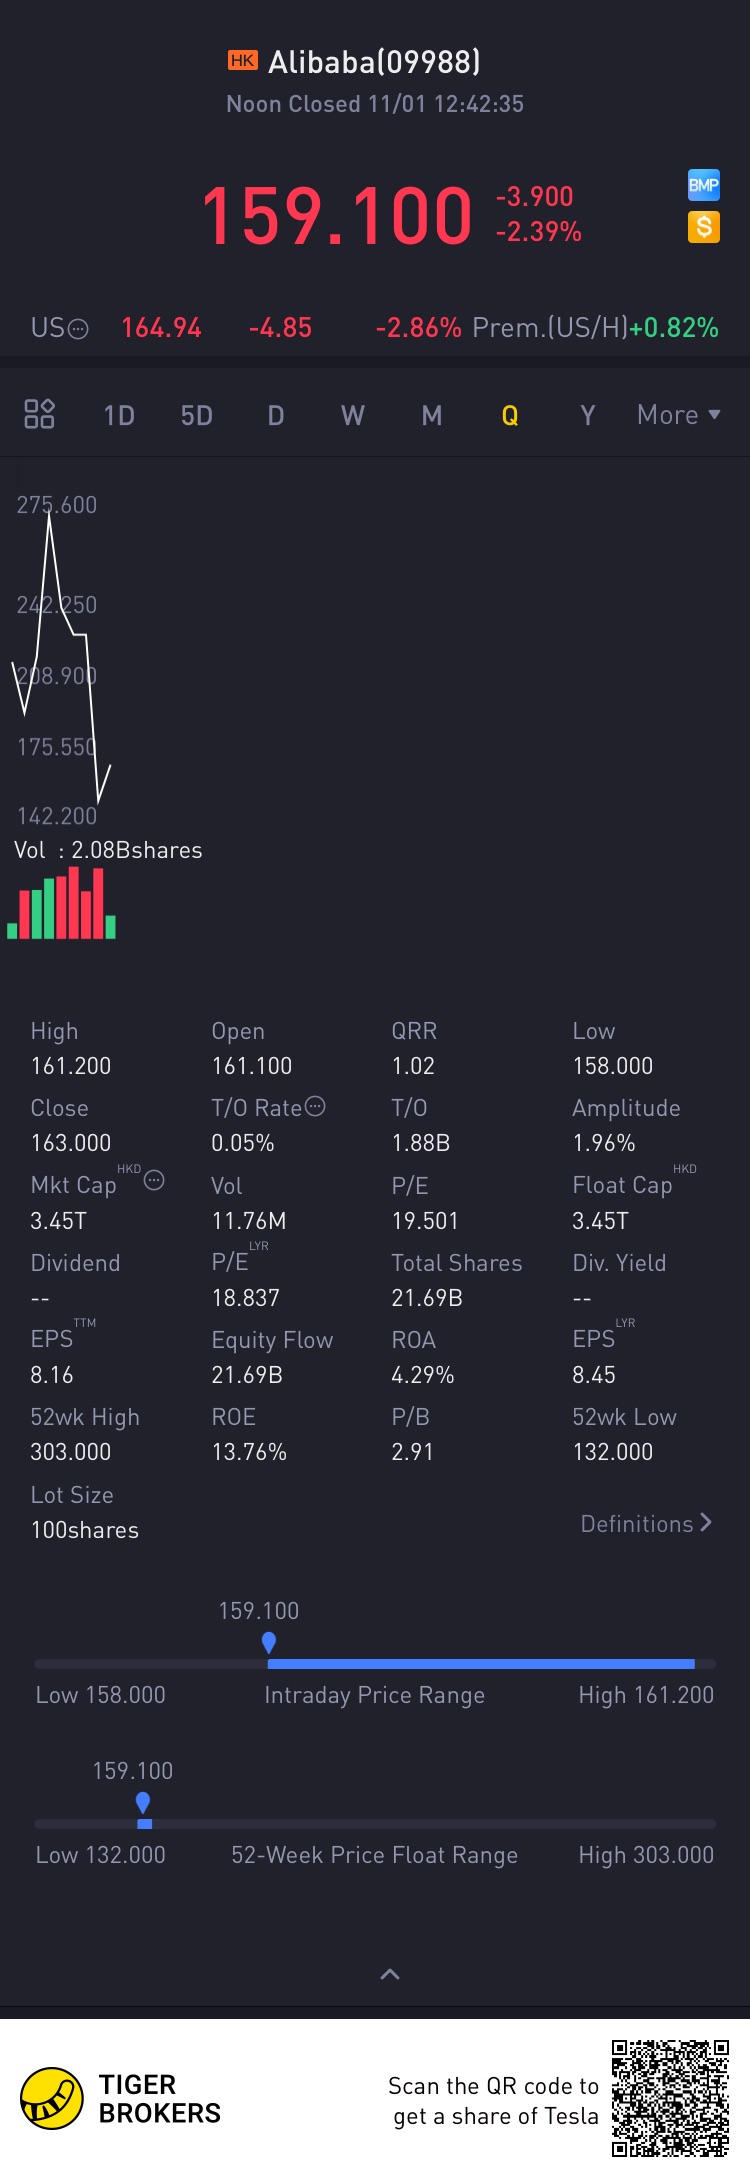The height and width of the screenshot is (2179, 750).
Task: Tap the Intraday Price Range marker
Action: (269, 1642)
